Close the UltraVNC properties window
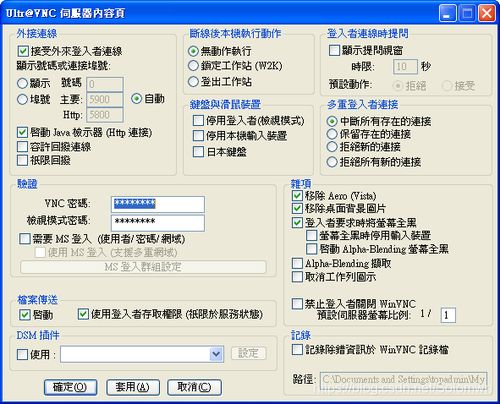This screenshot has width=500, height=404. pos(487,14)
